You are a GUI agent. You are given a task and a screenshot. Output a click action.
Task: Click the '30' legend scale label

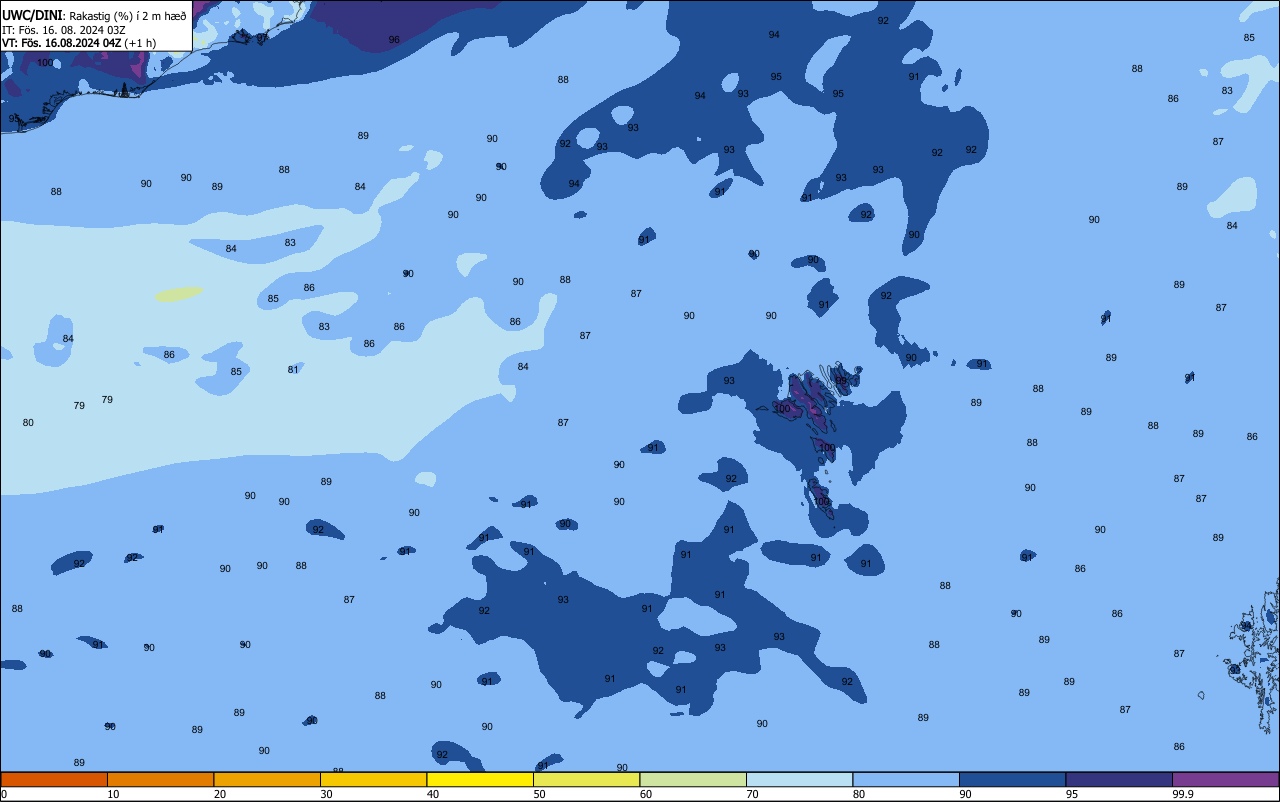pos(326,794)
